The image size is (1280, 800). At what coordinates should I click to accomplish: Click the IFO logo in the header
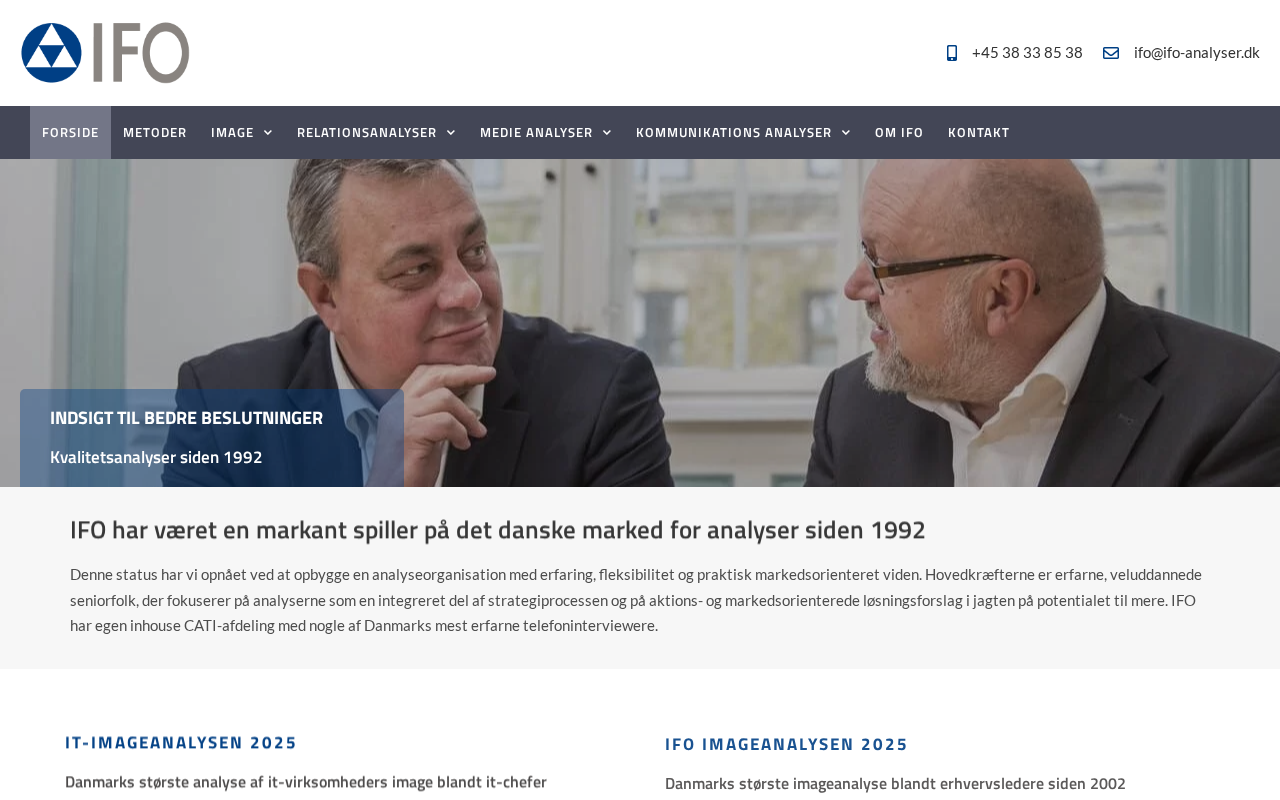pos(105,53)
